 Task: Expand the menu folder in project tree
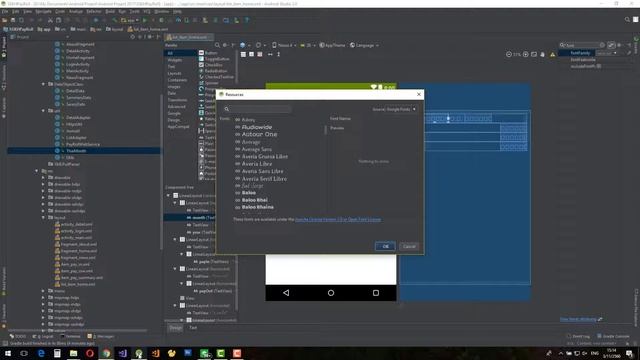(x=43, y=291)
